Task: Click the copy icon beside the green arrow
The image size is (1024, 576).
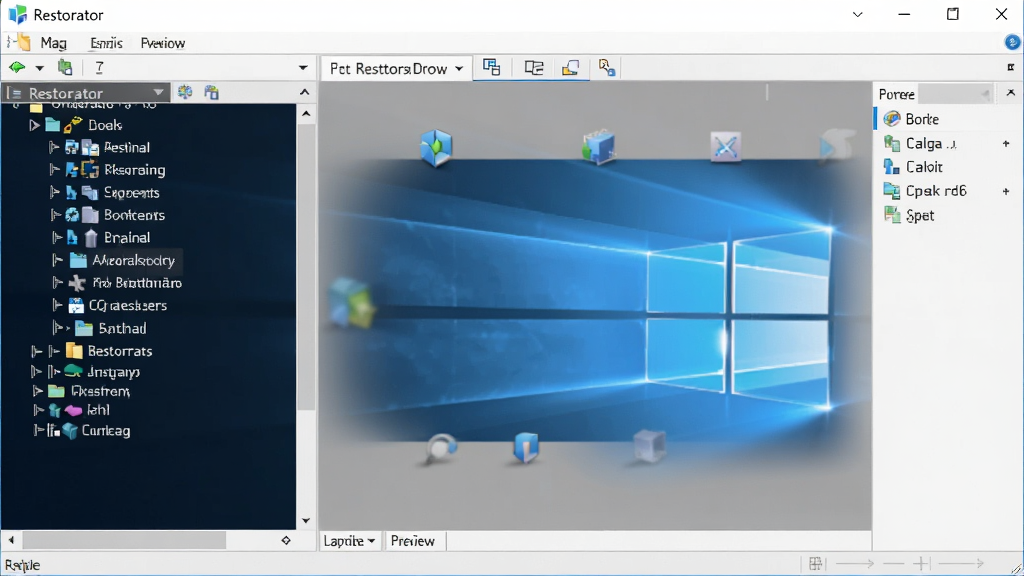Action: (x=65, y=67)
